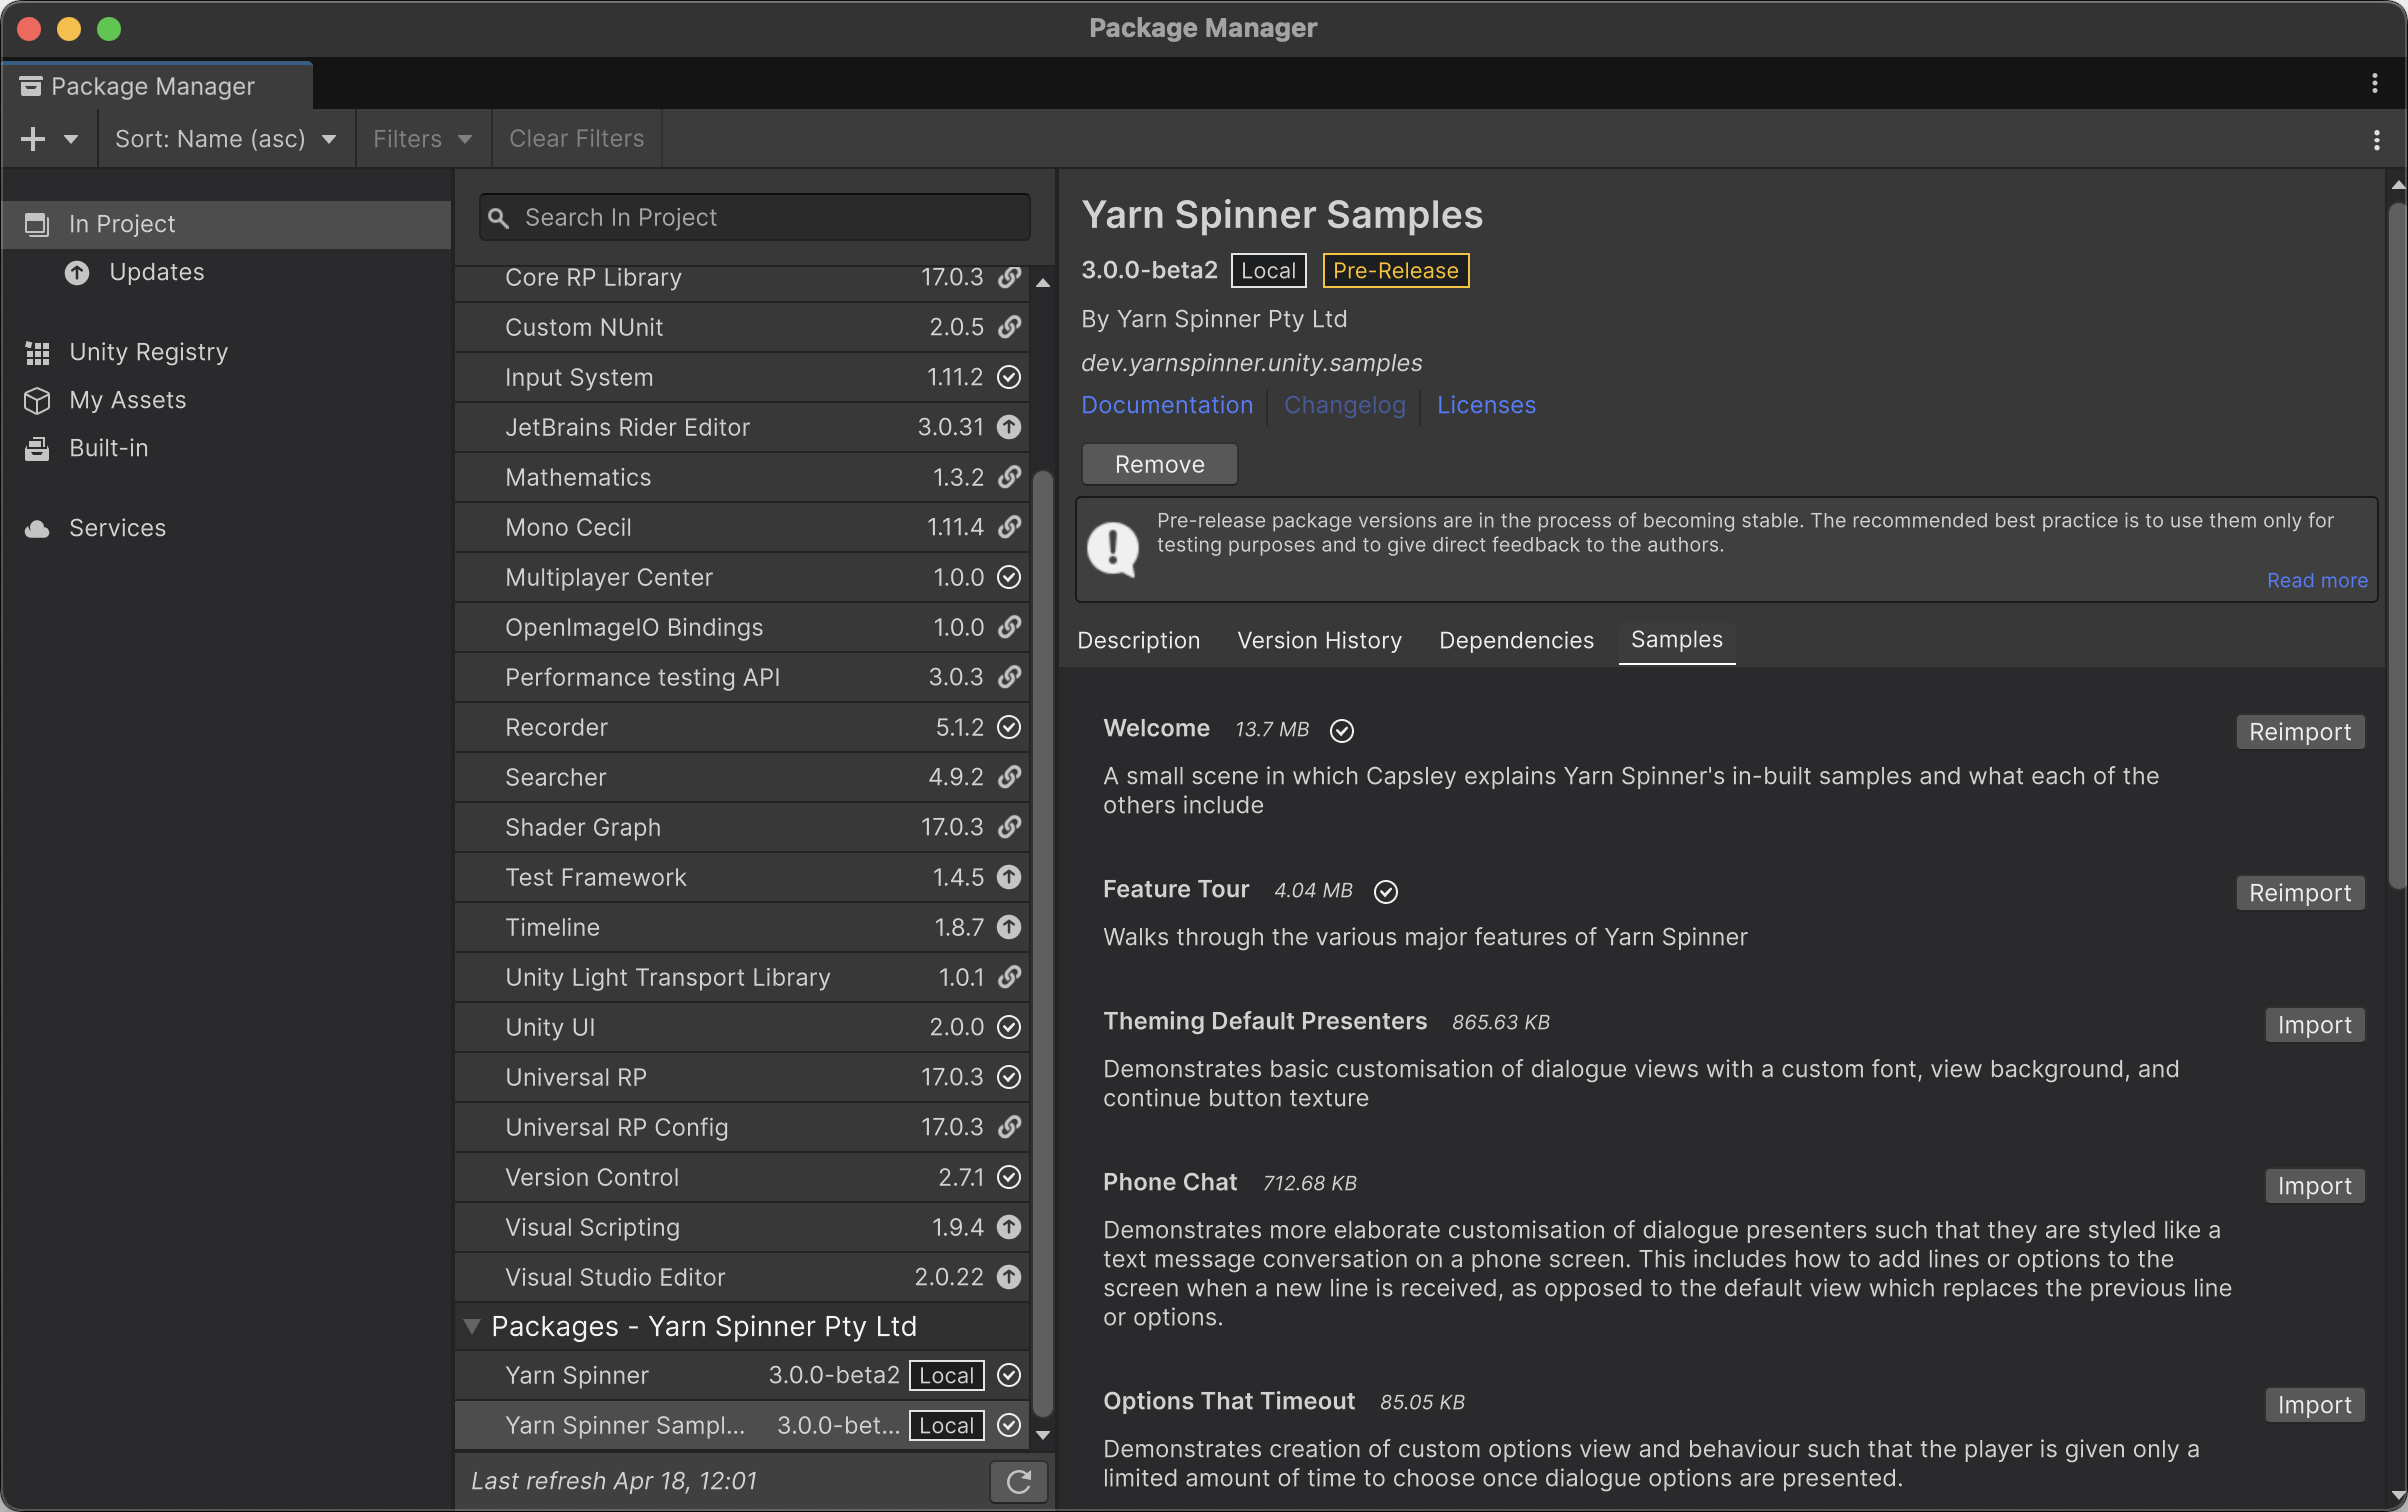Screen dimensions: 2408x1512
Task: Open the Documentation link
Action: (x=1166, y=405)
